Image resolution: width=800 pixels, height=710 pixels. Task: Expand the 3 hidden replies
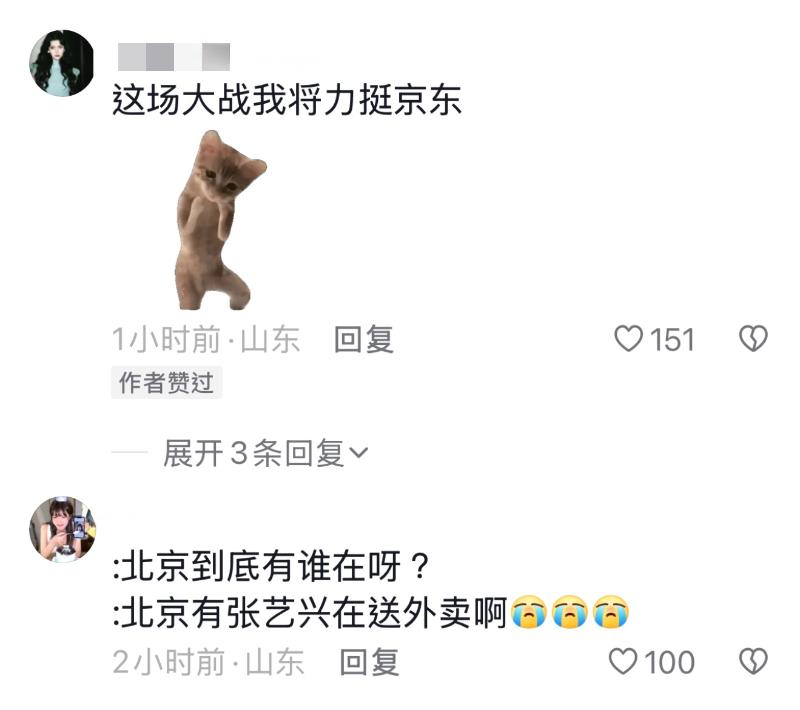(x=264, y=452)
